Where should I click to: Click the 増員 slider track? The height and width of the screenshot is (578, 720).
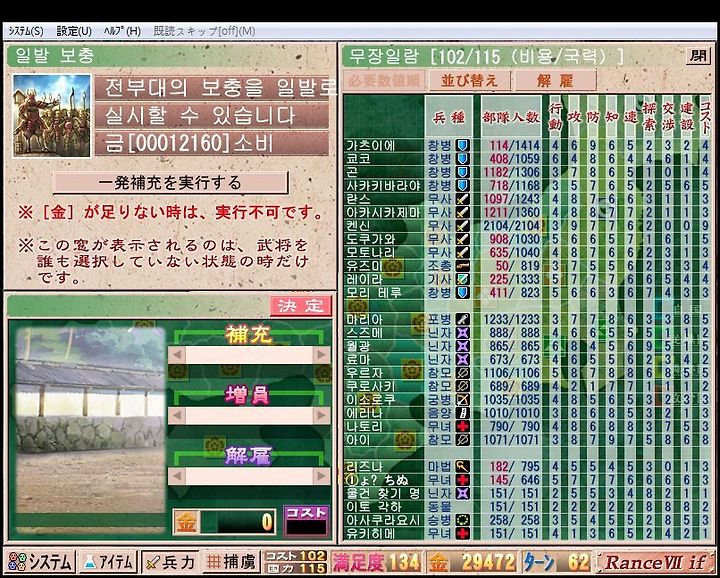click(249, 415)
